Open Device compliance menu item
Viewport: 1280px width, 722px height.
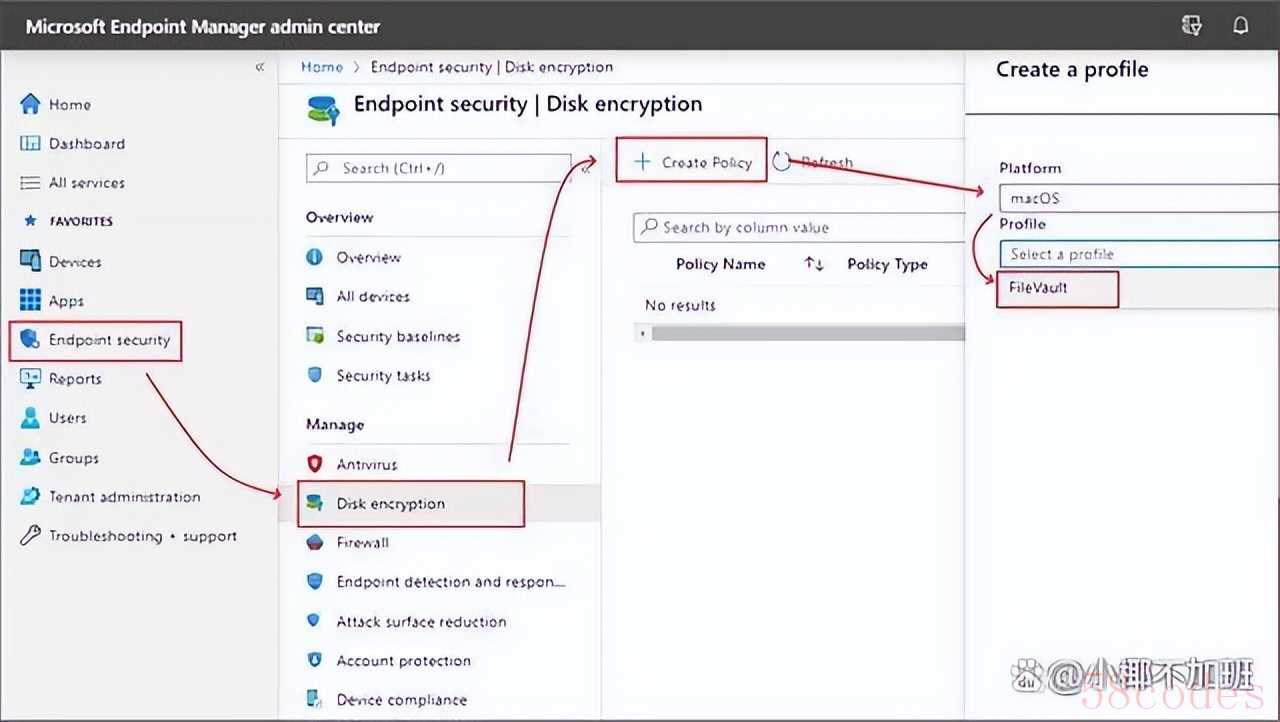pyautogui.click(x=401, y=699)
